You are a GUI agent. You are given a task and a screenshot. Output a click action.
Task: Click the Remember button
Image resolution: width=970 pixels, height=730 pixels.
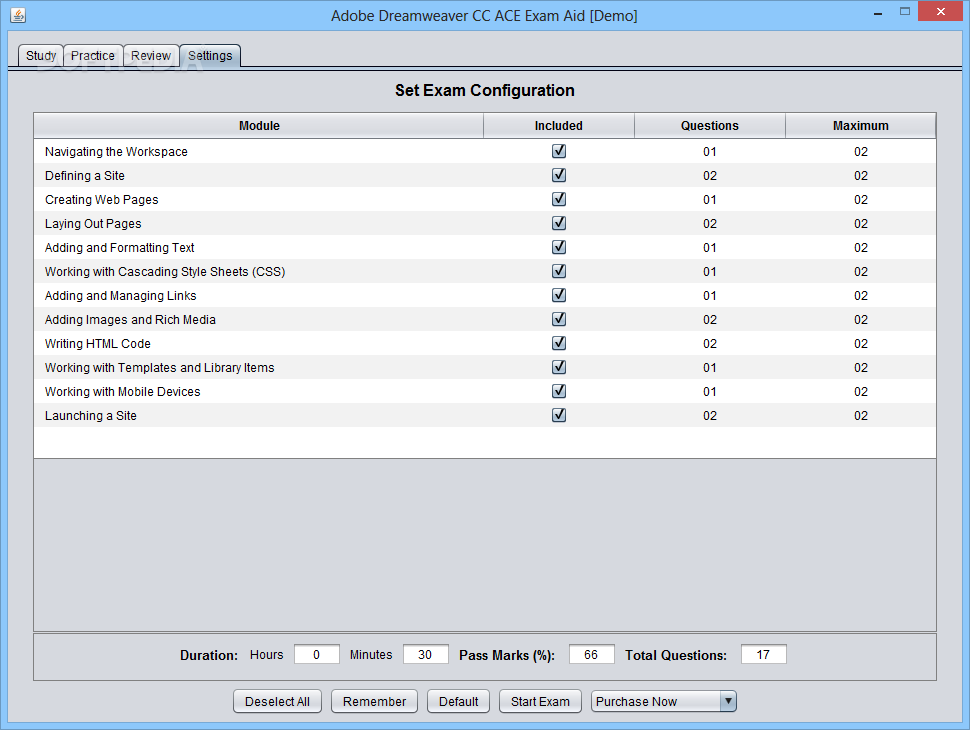pos(374,702)
